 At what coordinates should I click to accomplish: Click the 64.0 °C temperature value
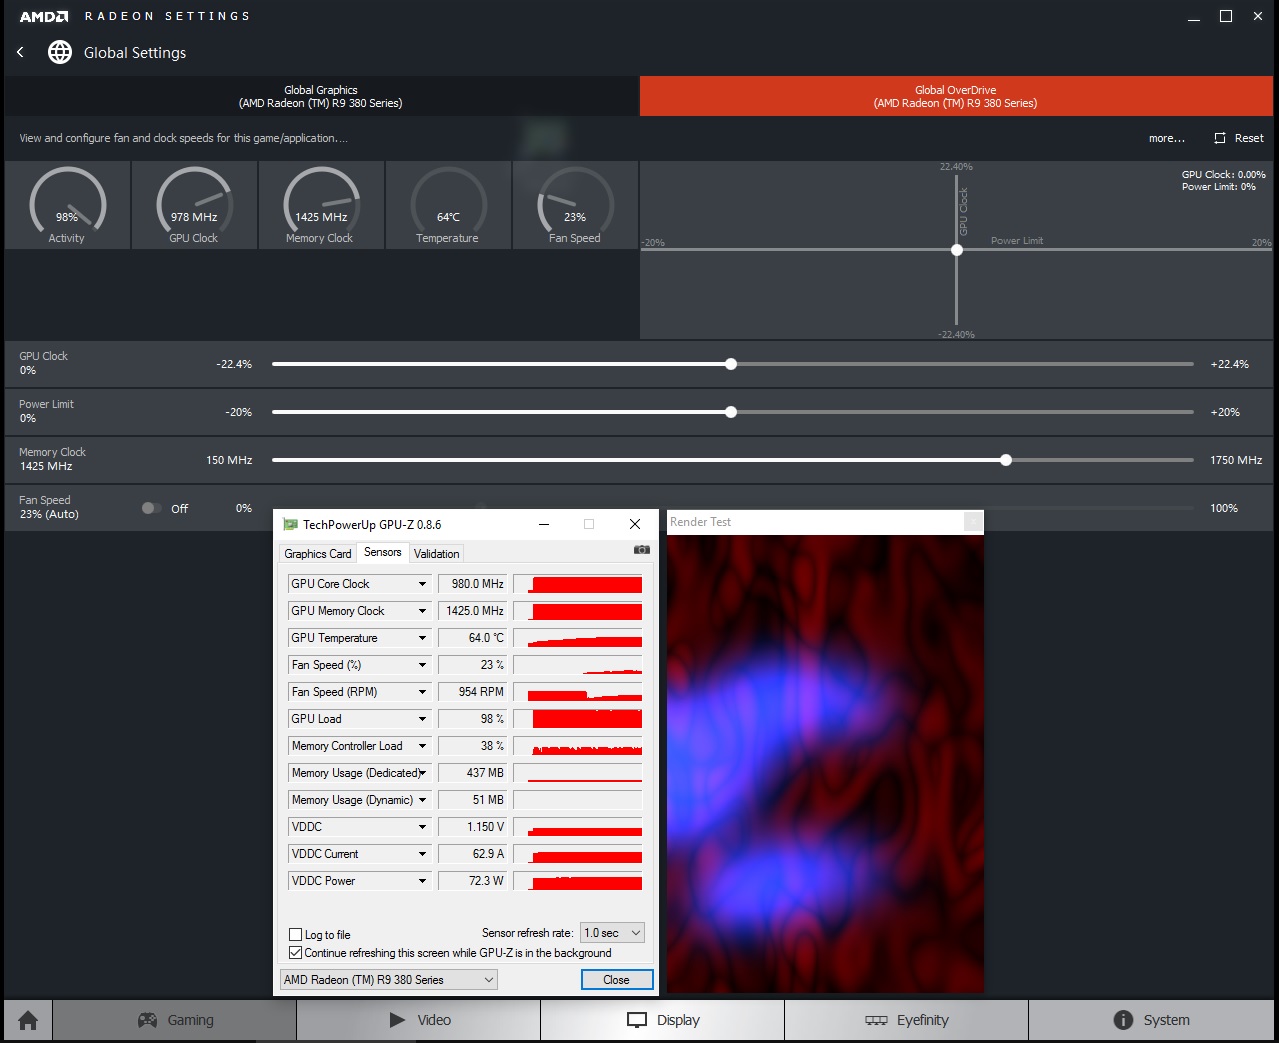(472, 638)
